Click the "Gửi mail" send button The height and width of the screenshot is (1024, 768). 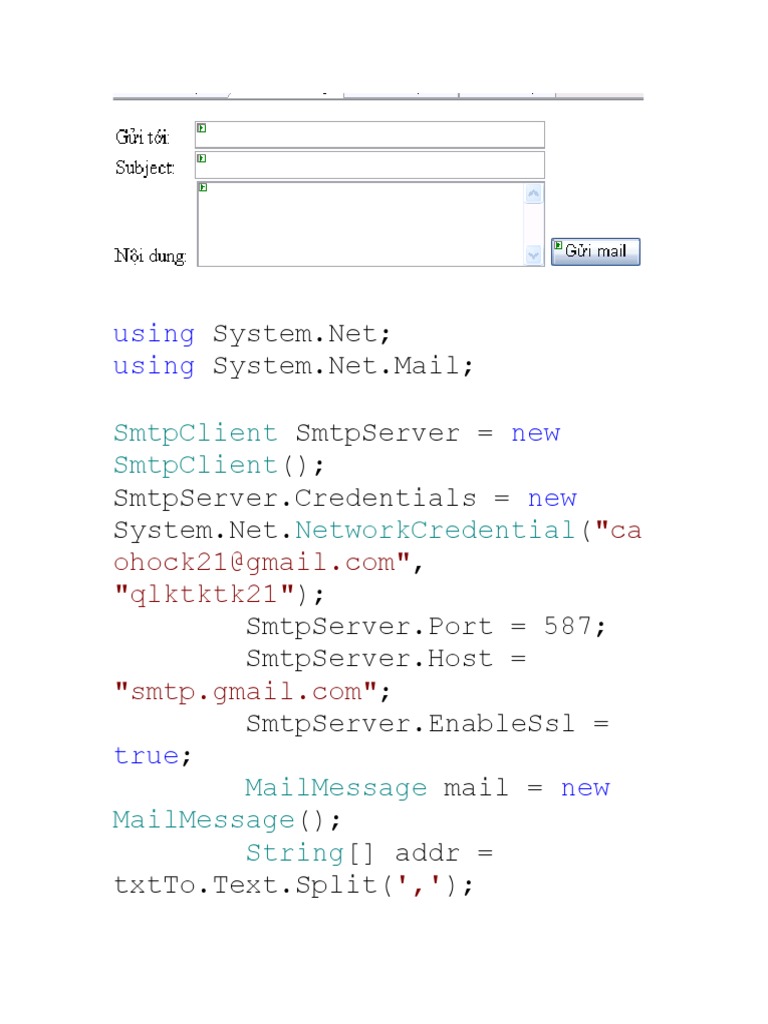596,251
